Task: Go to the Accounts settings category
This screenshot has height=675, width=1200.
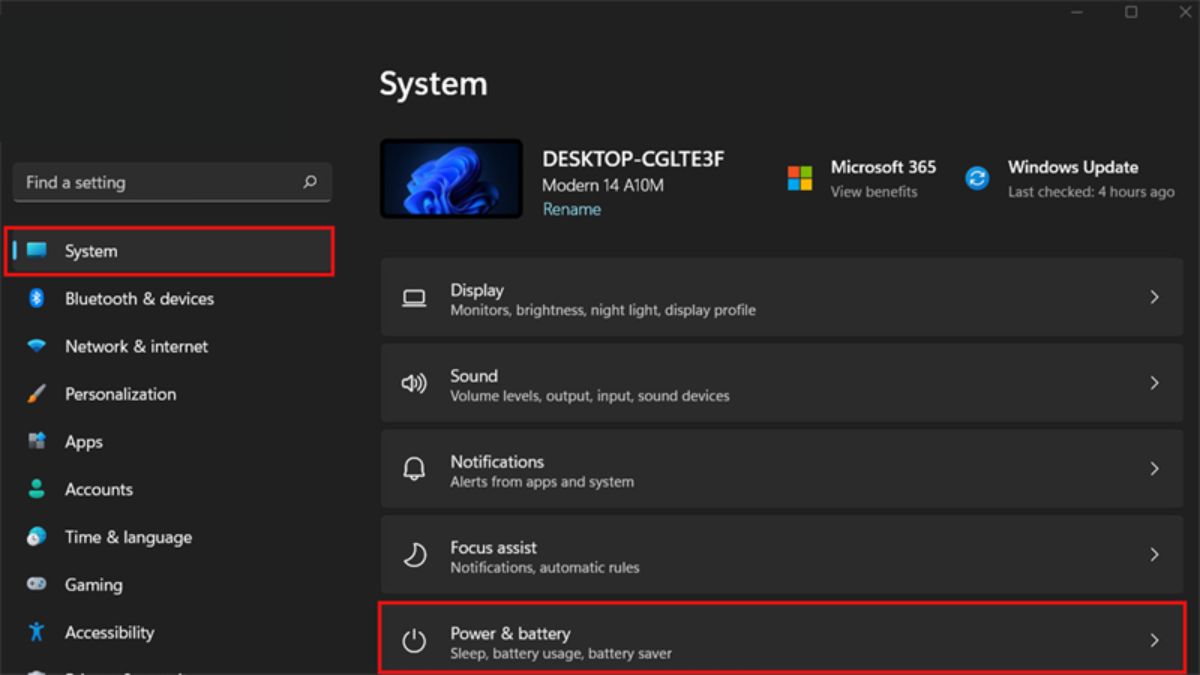Action: coord(98,489)
